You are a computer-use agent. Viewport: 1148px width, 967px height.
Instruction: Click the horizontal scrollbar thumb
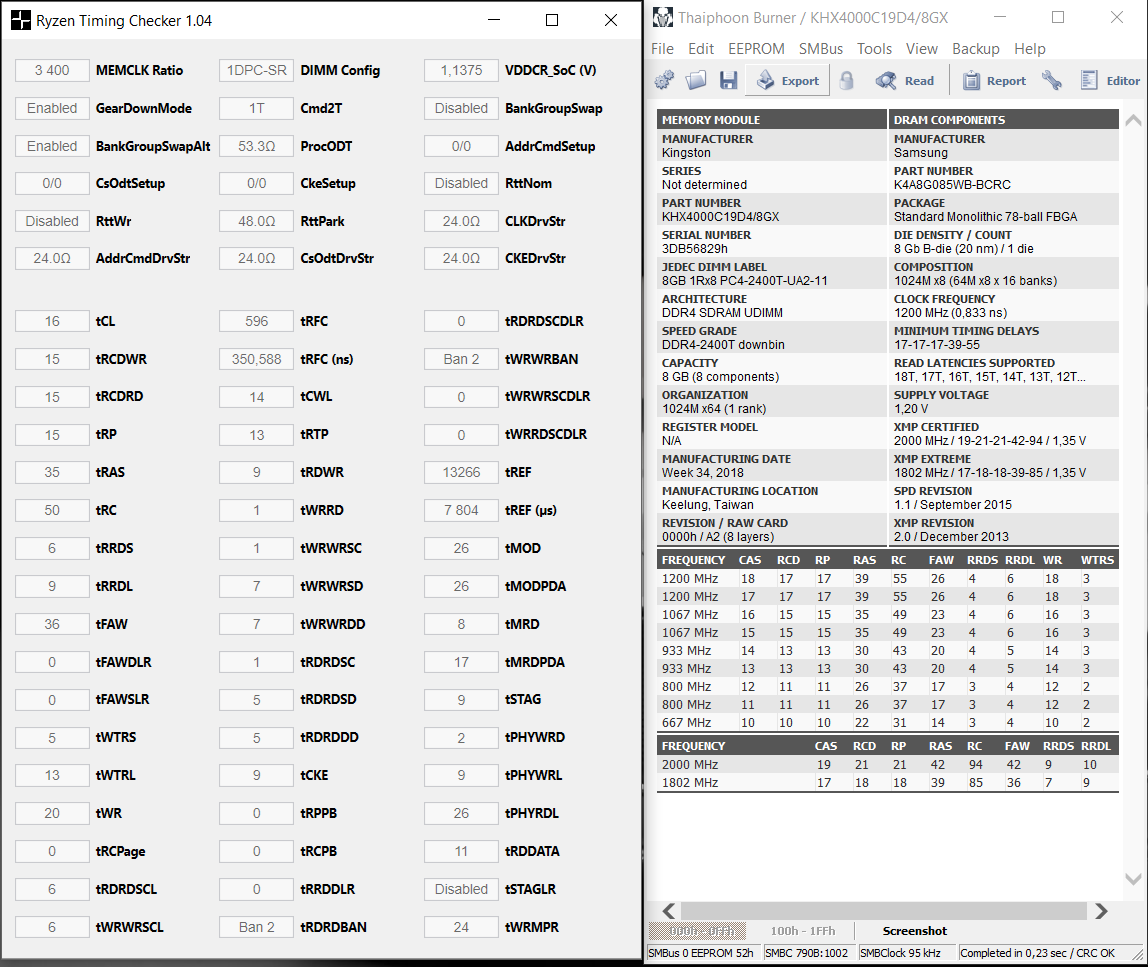point(884,911)
